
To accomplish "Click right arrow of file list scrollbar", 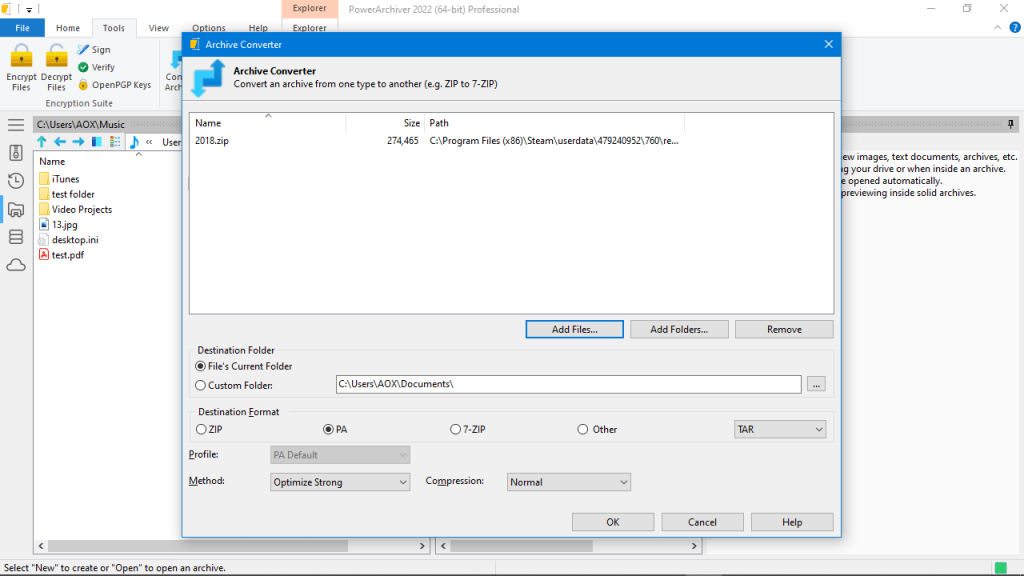I will [422, 546].
